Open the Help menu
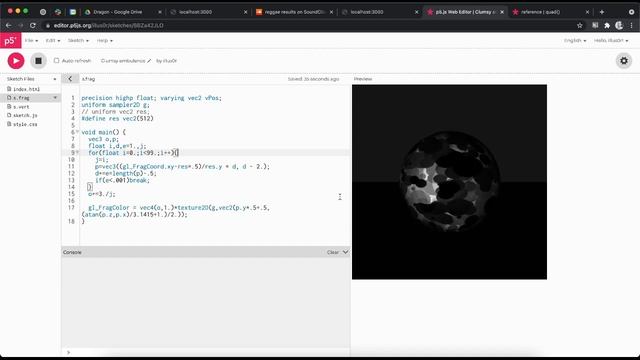 pos(104,40)
